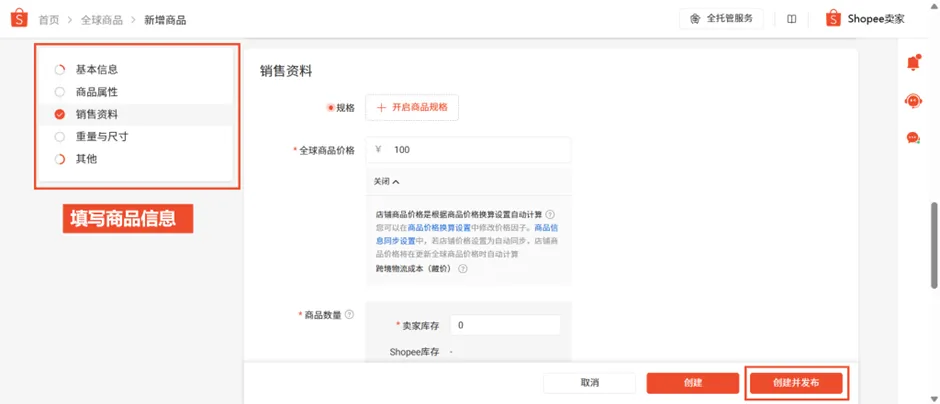Jump to 商品属性 section

(97, 92)
